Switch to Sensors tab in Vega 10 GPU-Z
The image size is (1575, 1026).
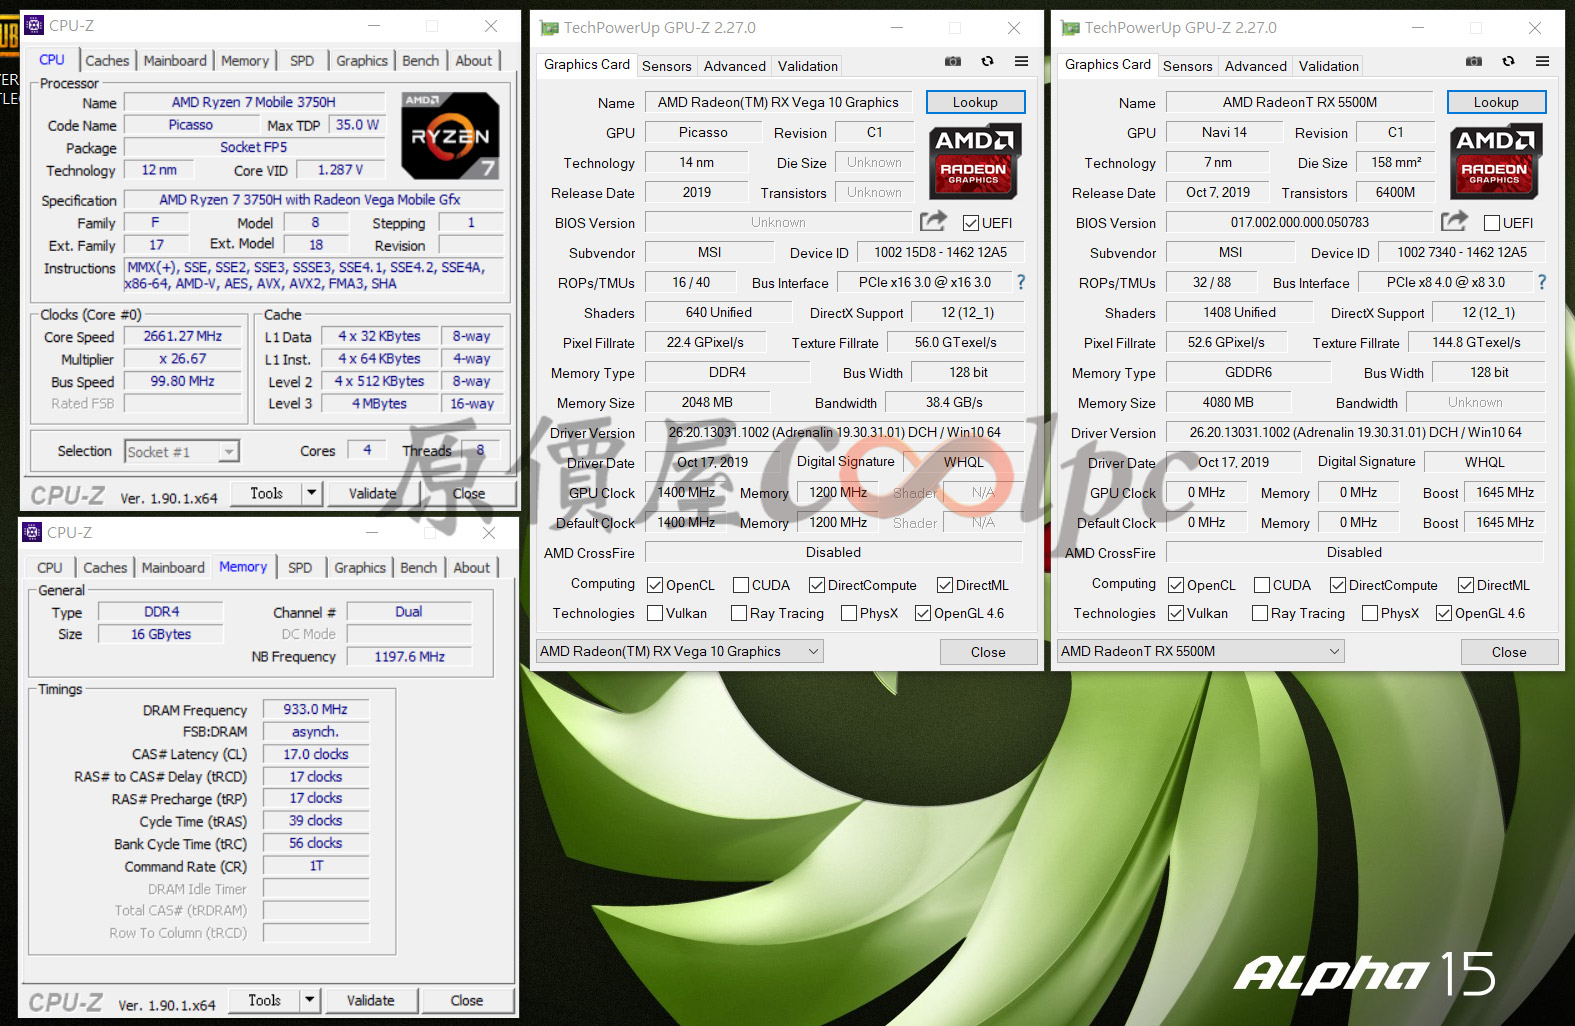coord(666,66)
